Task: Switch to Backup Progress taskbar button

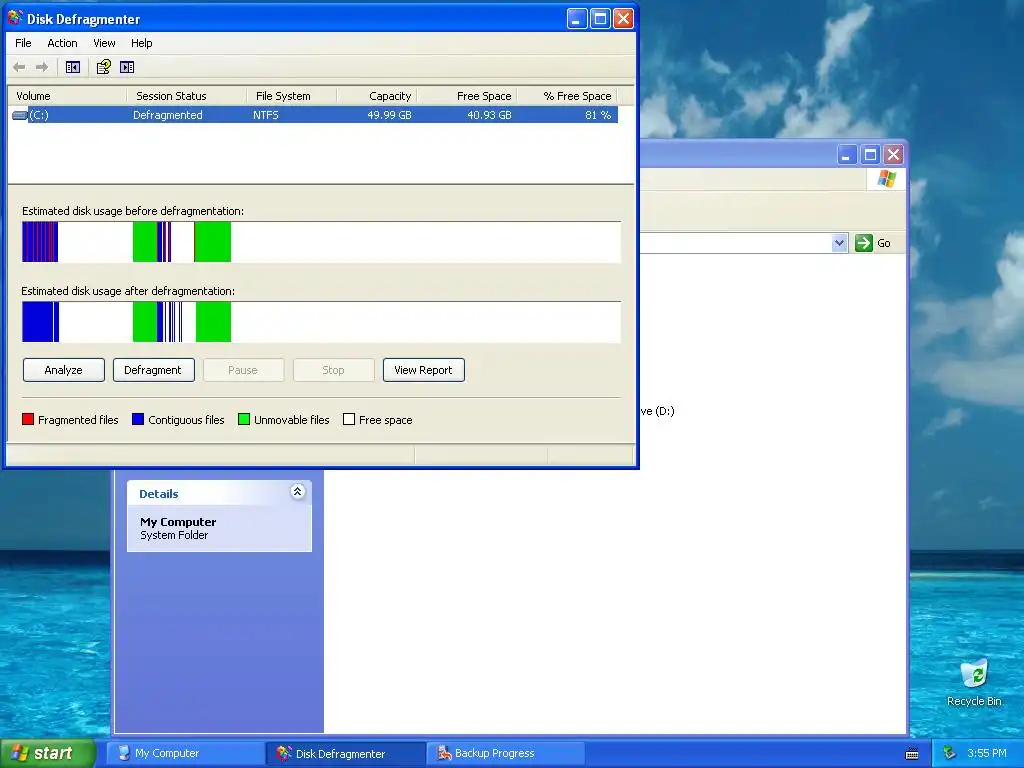Action: click(505, 753)
